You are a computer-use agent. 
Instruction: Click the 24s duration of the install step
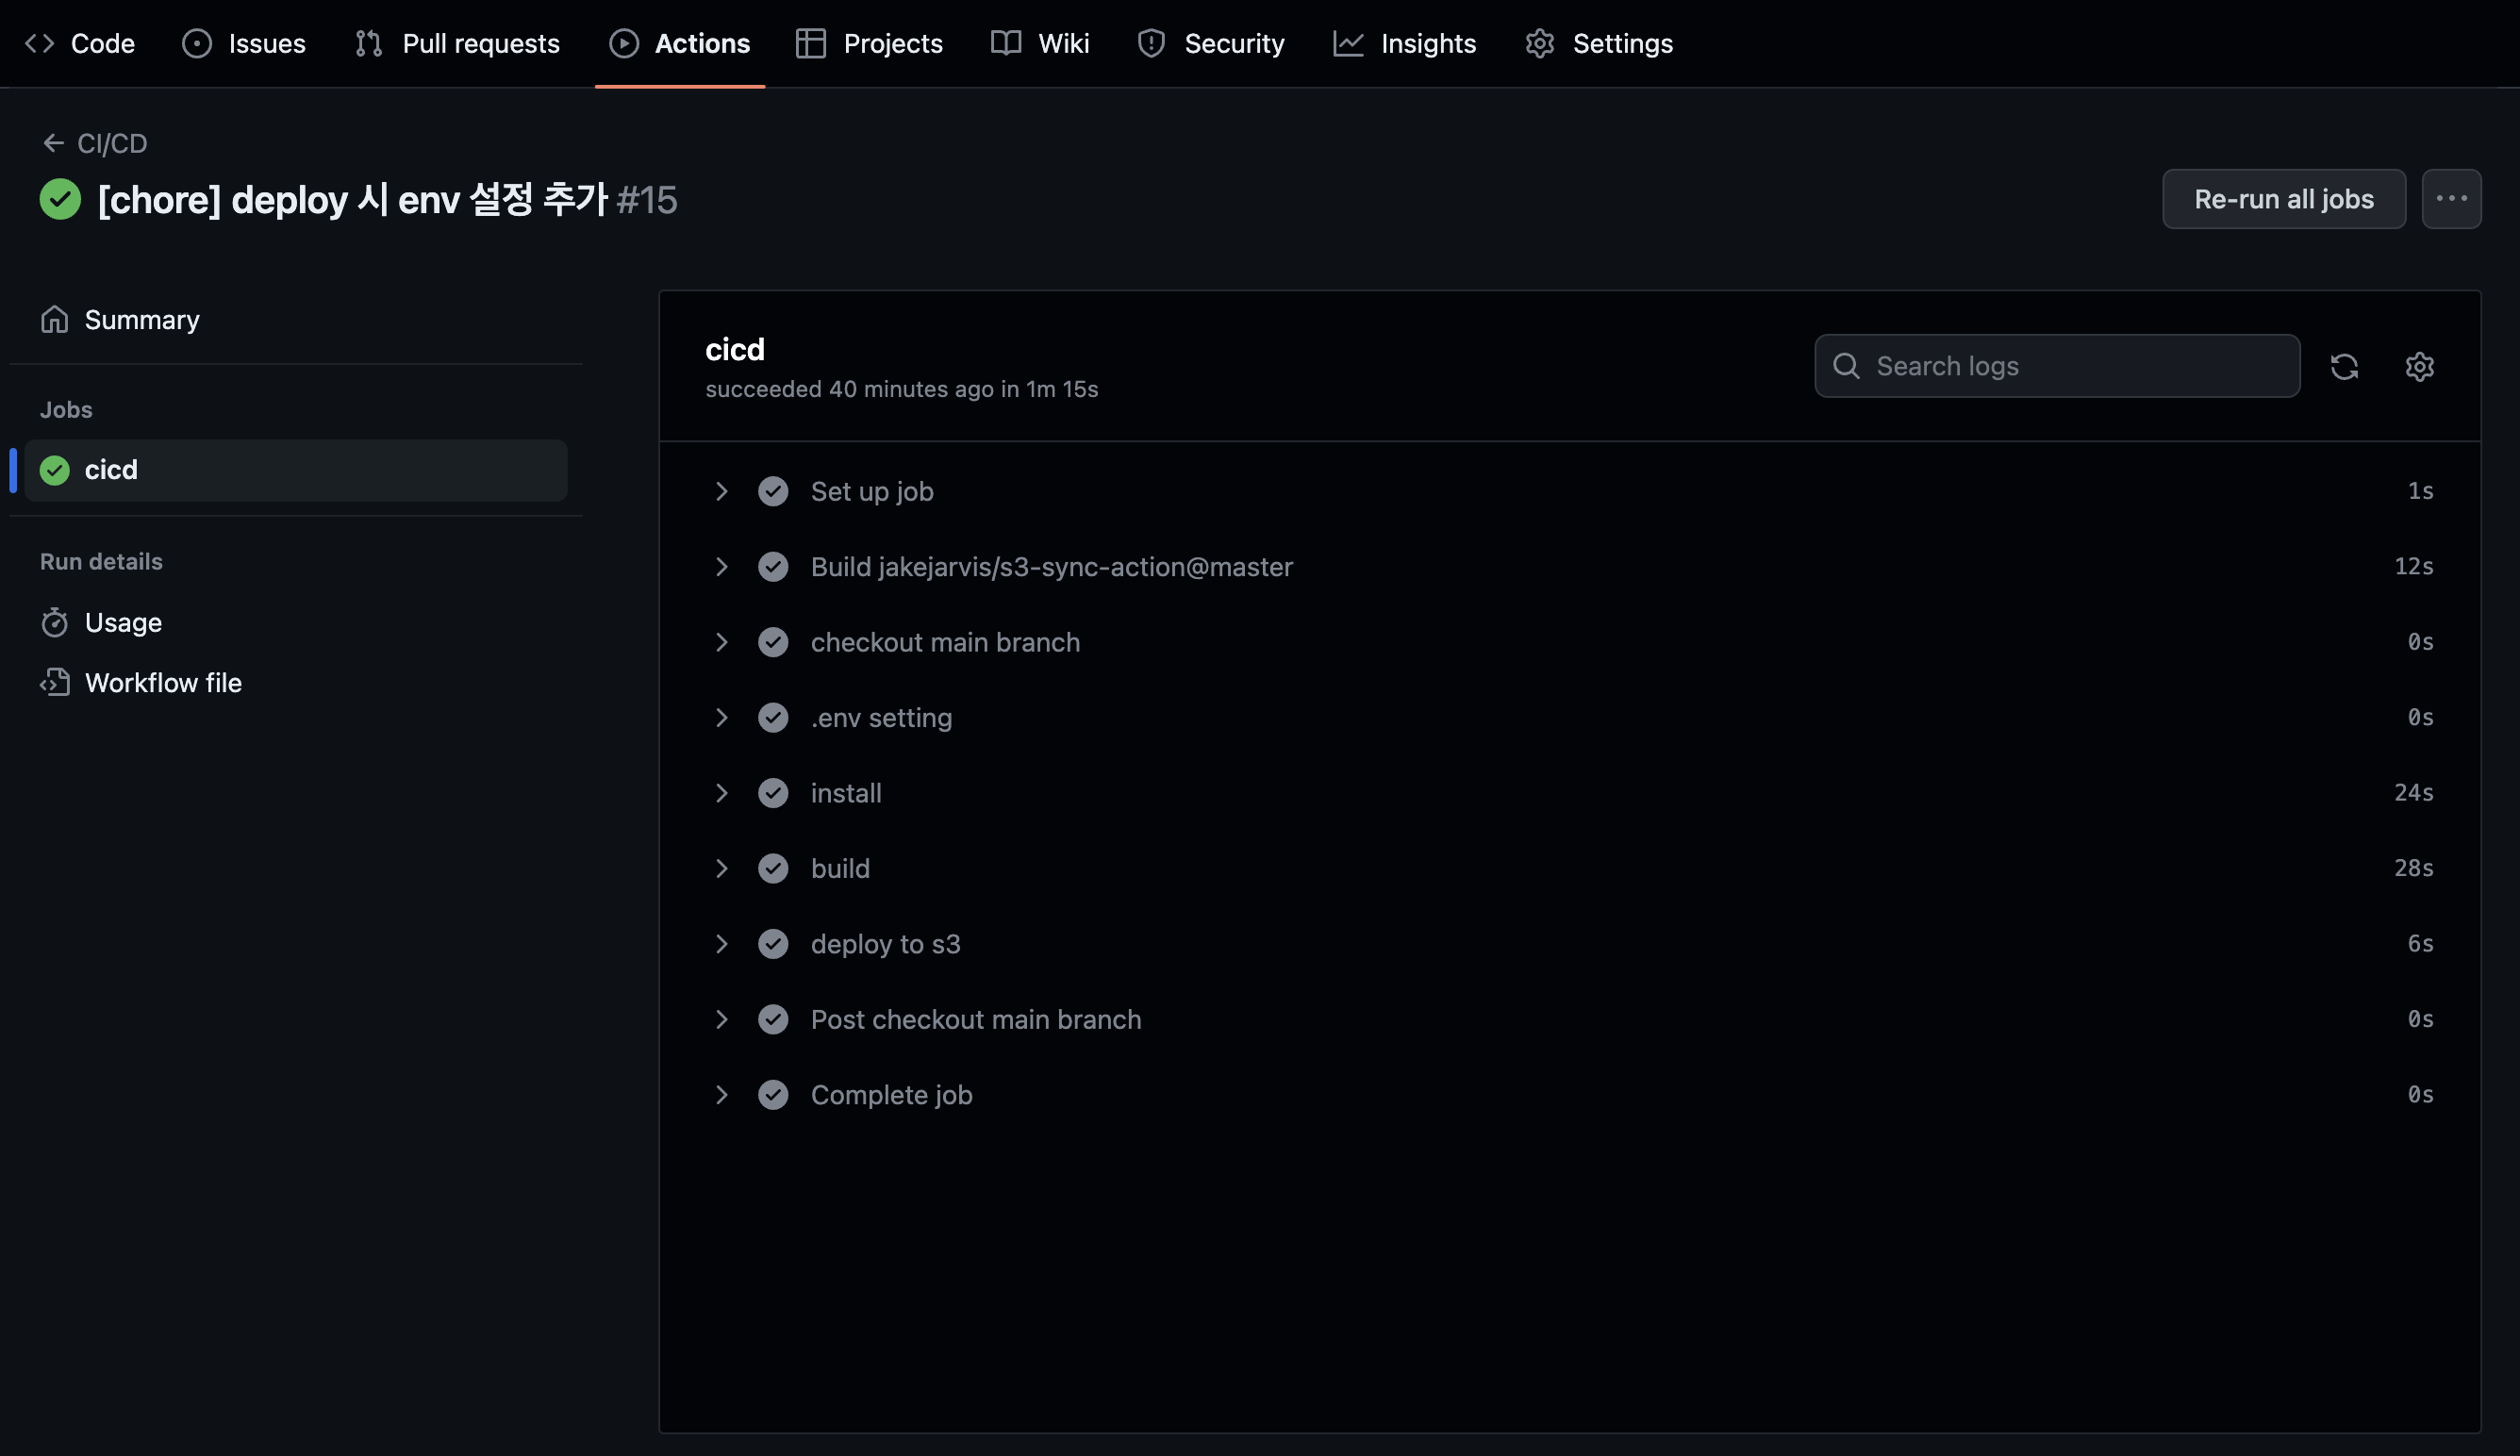pyautogui.click(x=2413, y=793)
